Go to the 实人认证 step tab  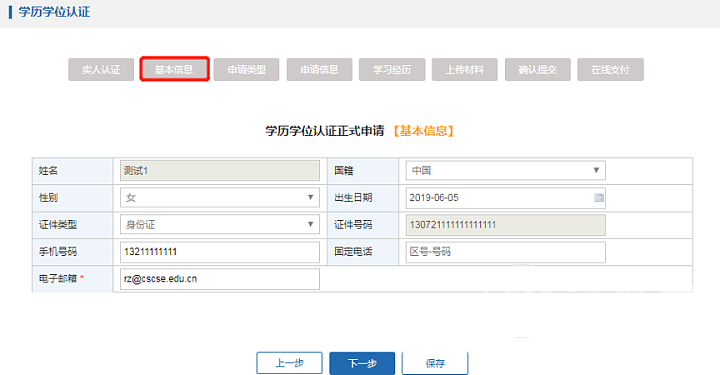[x=101, y=69]
